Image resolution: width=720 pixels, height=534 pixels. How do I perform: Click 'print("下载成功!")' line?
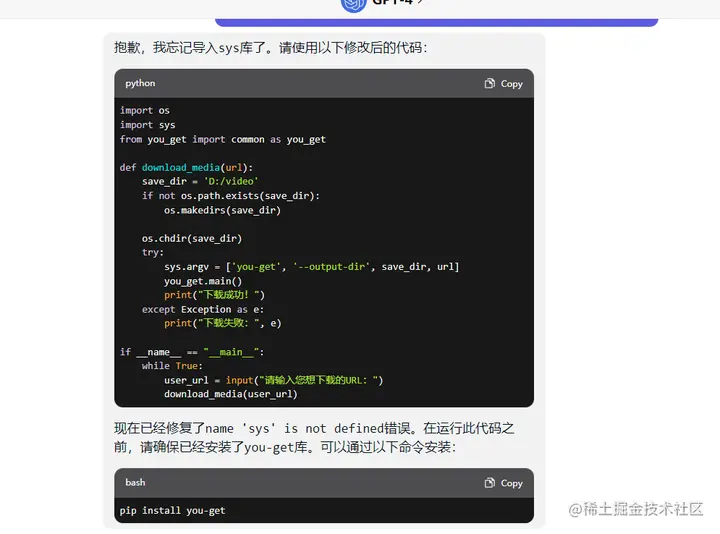pyautogui.click(x=214, y=295)
